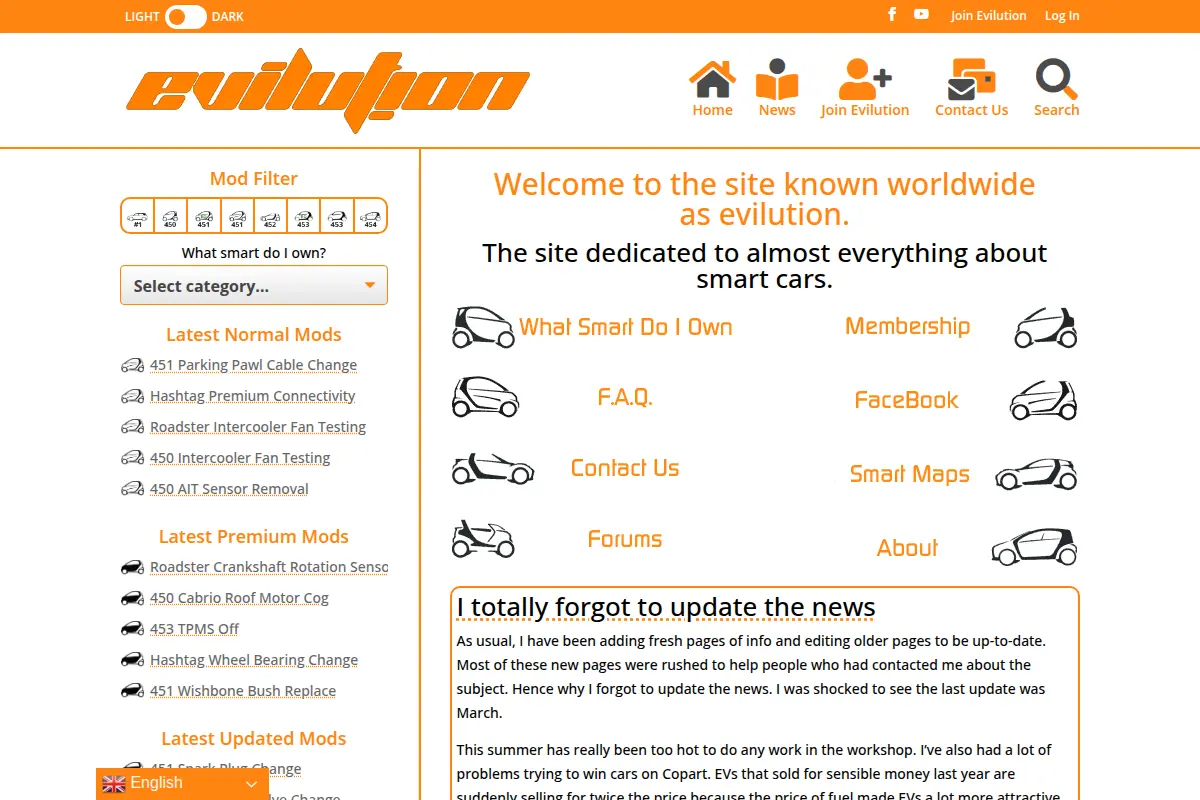The image size is (1200, 800).
Task: Open 450 AIT Sensor Removal mod
Action: click(229, 489)
